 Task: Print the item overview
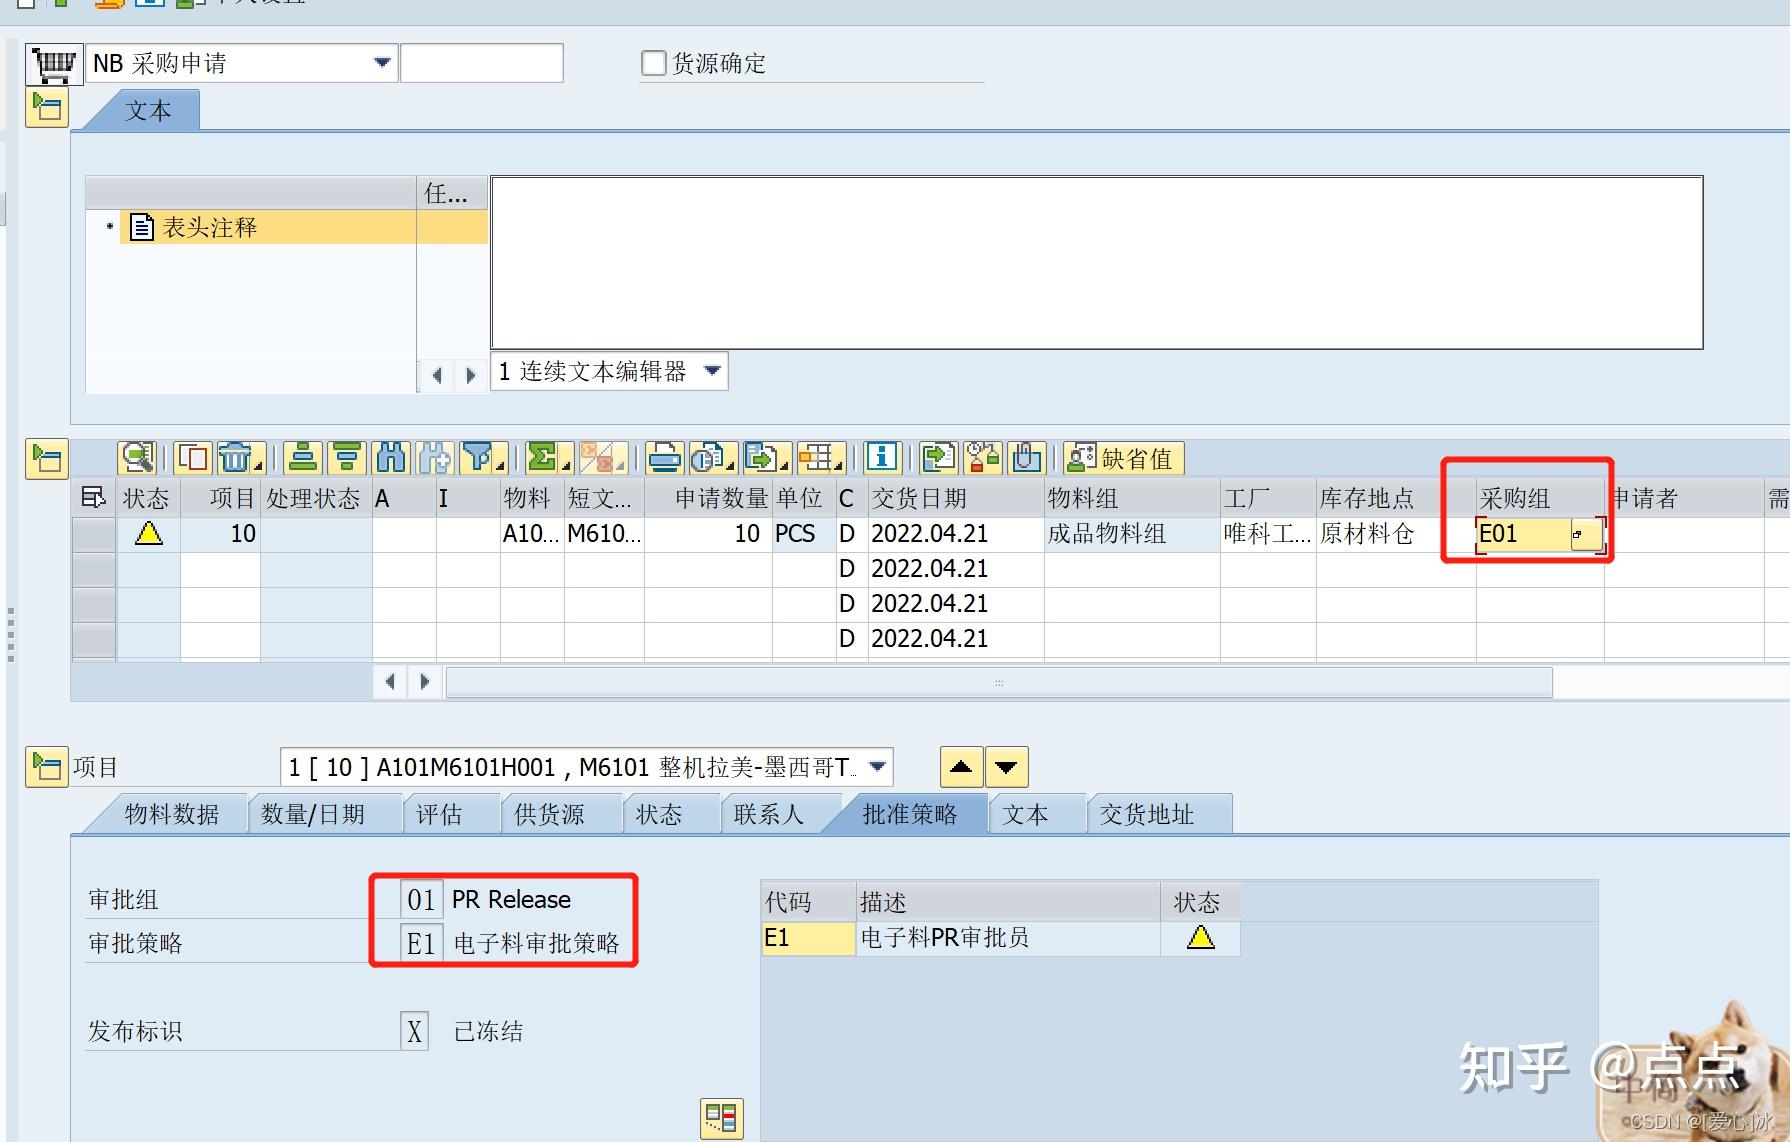point(663,458)
